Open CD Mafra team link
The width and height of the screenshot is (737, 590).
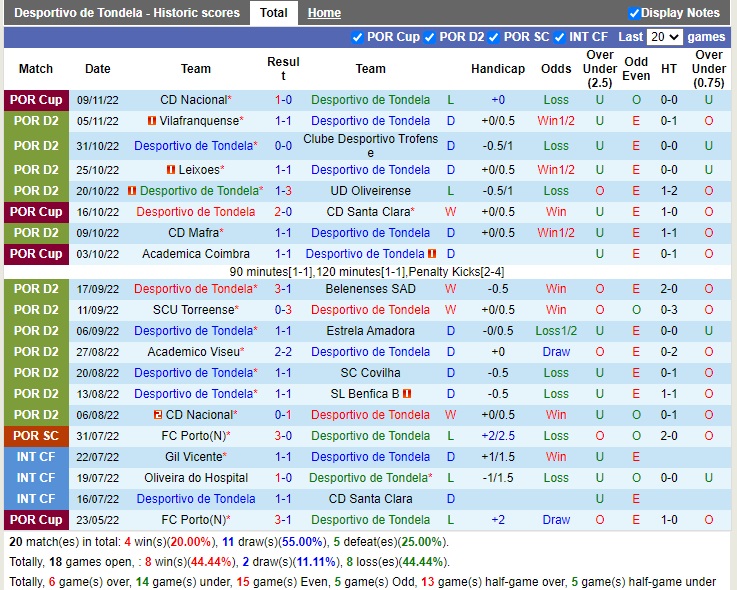click(194, 233)
